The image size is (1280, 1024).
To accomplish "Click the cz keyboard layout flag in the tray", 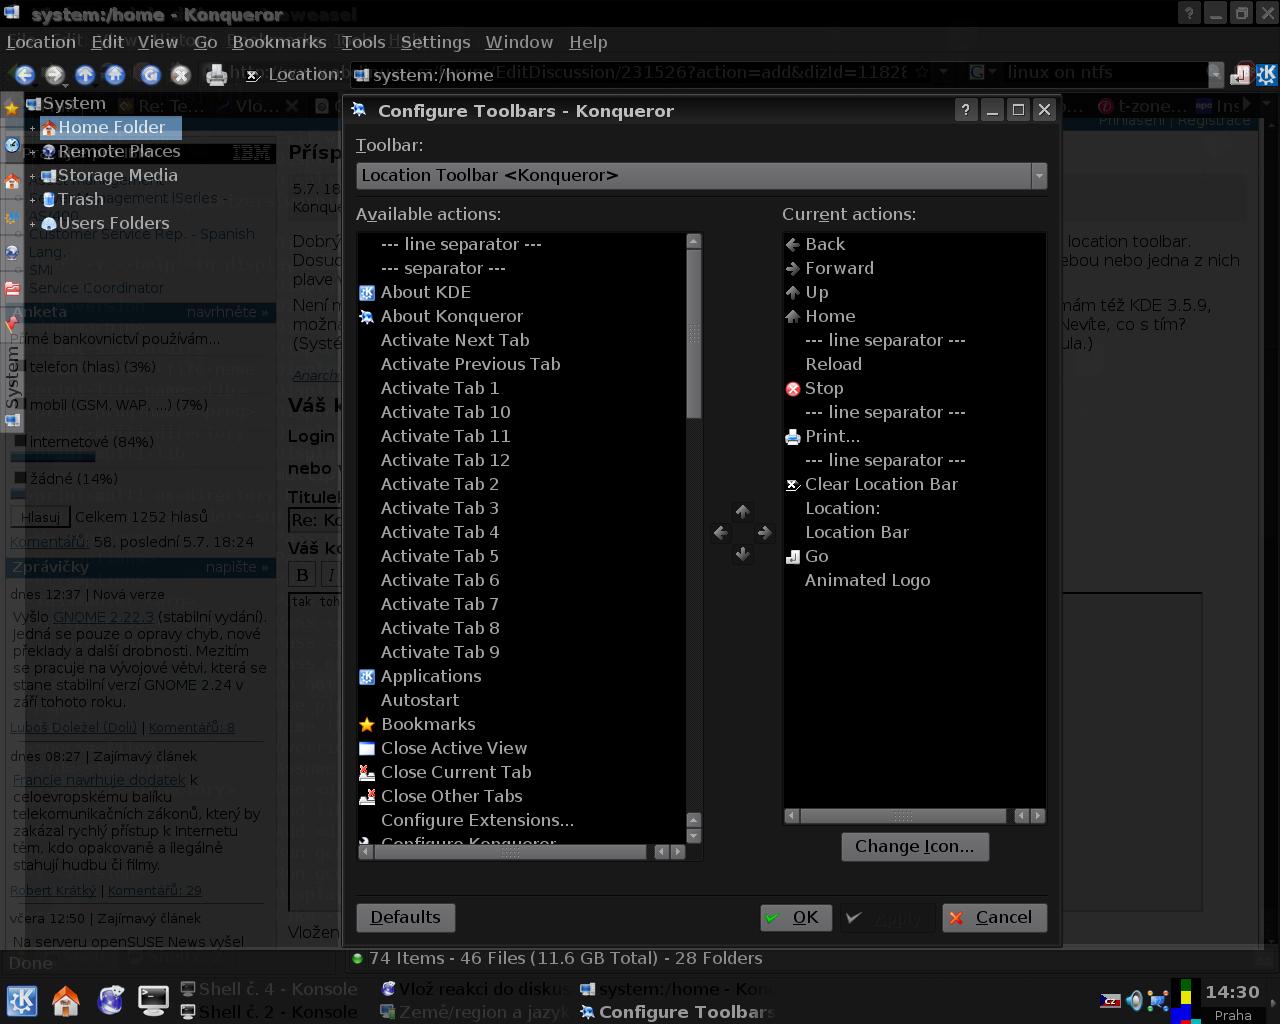I will (1110, 1000).
